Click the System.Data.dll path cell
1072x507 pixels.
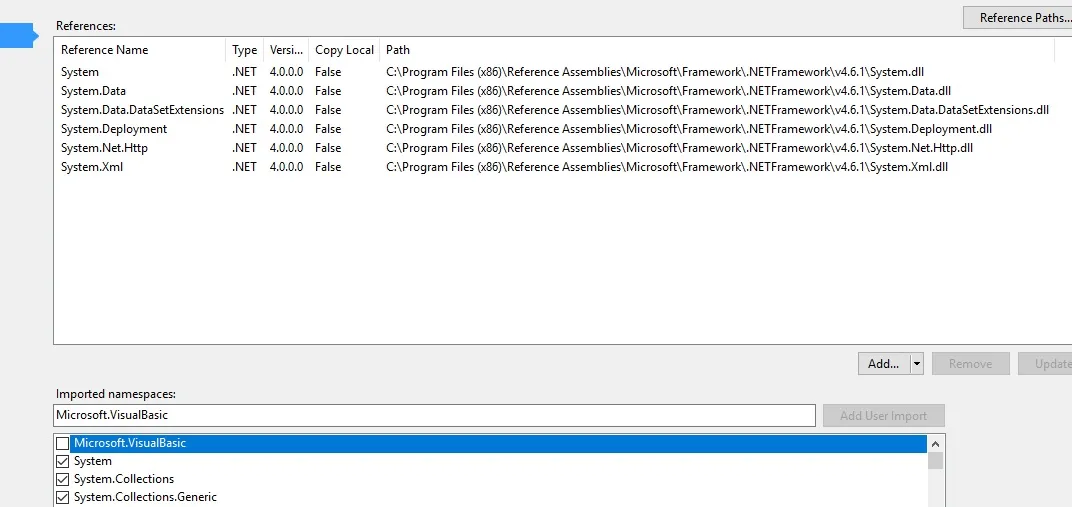[x=669, y=91]
